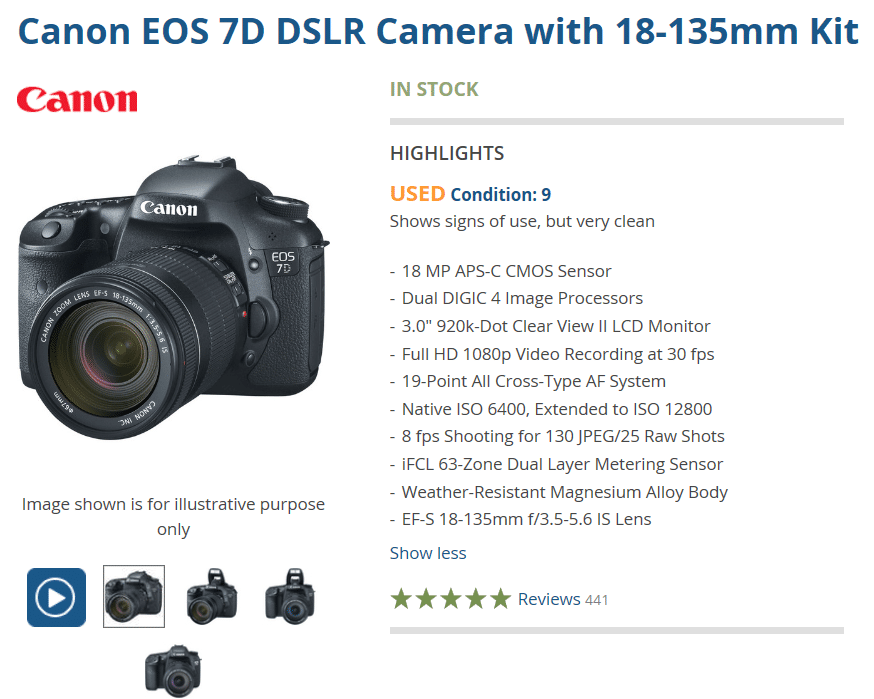Click the review count 441

pyautogui.click(x=596, y=600)
